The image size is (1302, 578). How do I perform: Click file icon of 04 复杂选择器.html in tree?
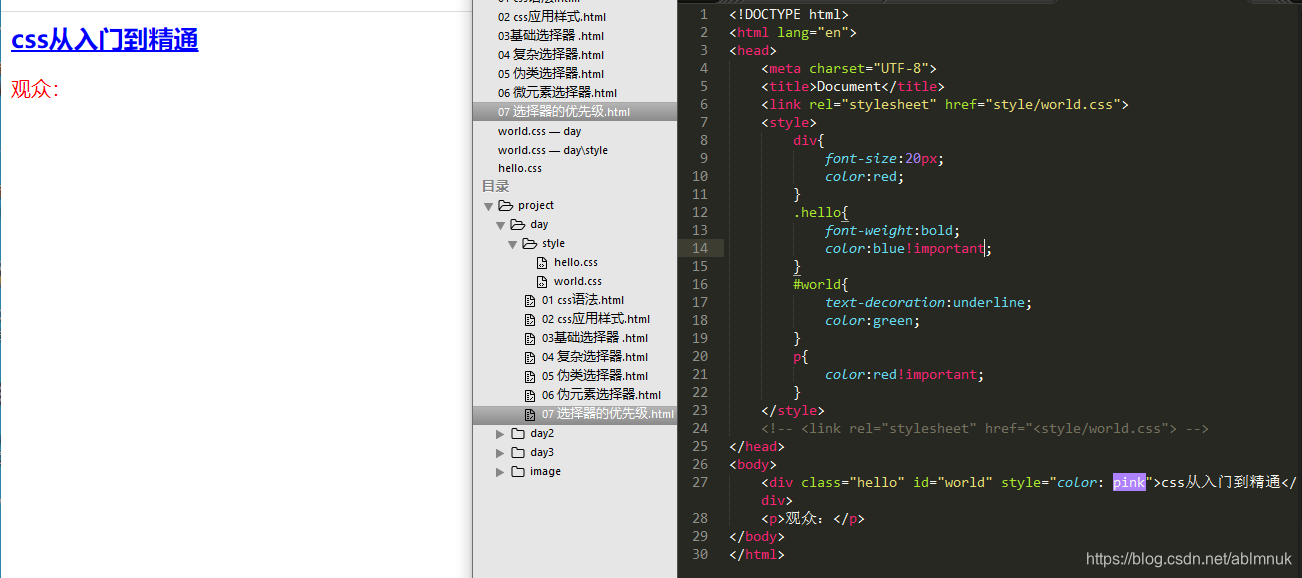pos(530,357)
